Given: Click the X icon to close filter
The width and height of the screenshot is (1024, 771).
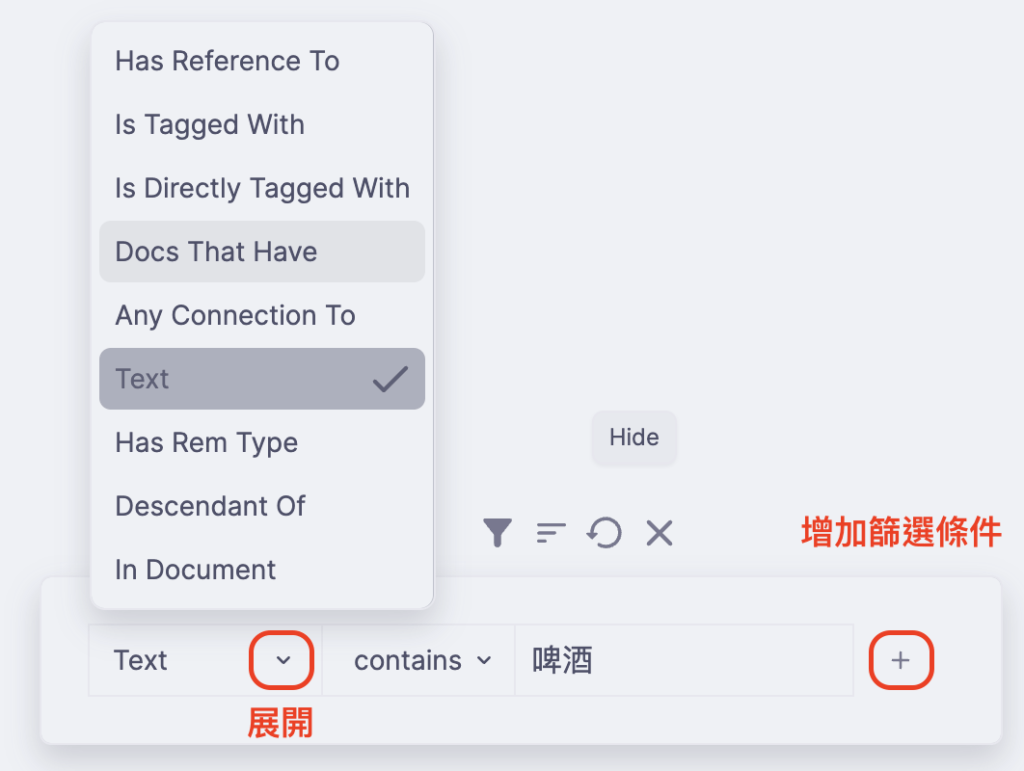Looking at the screenshot, I should point(659,533).
